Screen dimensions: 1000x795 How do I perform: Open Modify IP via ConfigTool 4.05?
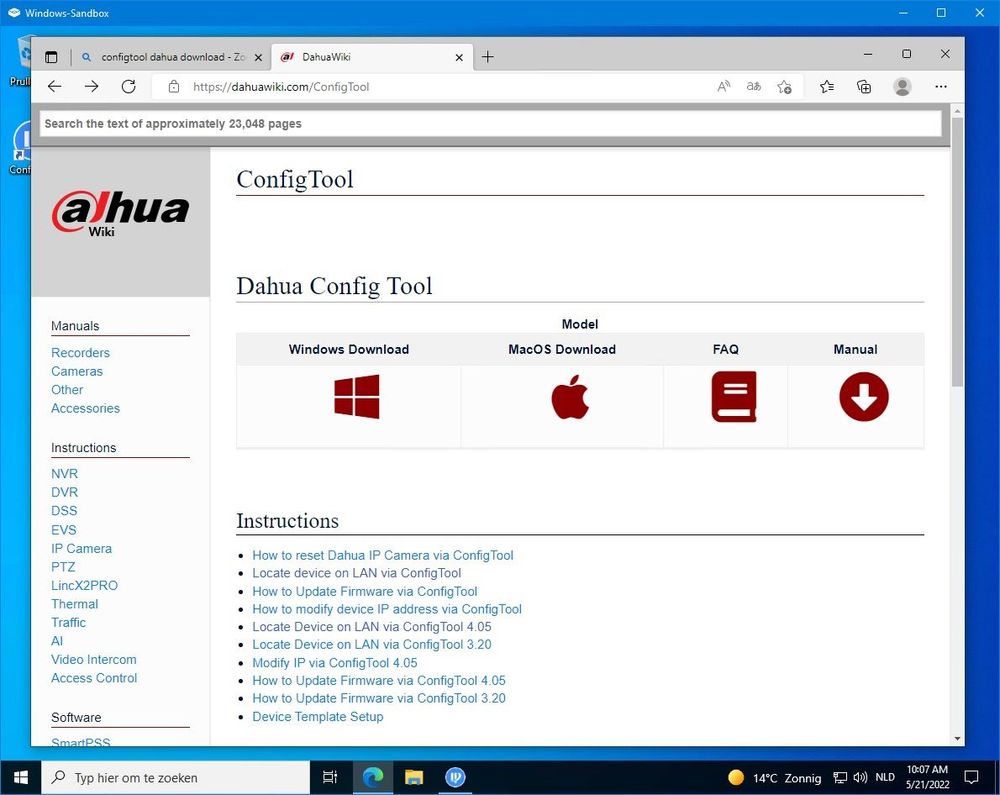pyautogui.click(x=335, y=662)
